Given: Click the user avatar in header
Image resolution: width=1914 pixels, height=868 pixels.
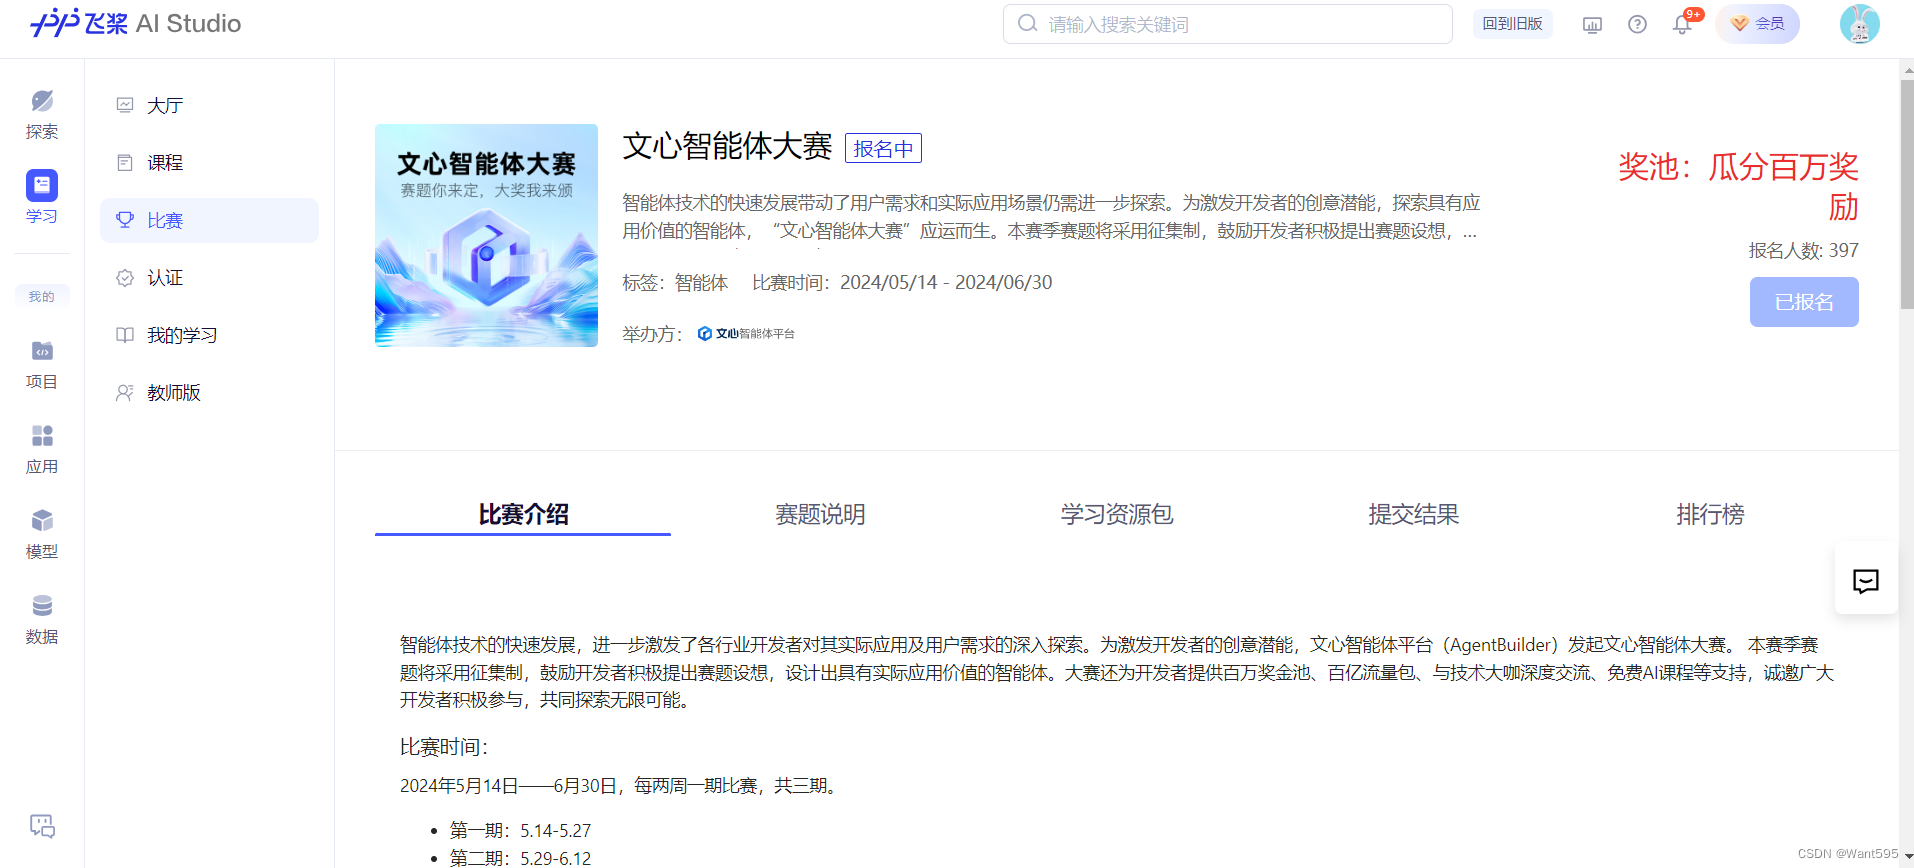Looking at the screenshot, I should point(1859,24).
